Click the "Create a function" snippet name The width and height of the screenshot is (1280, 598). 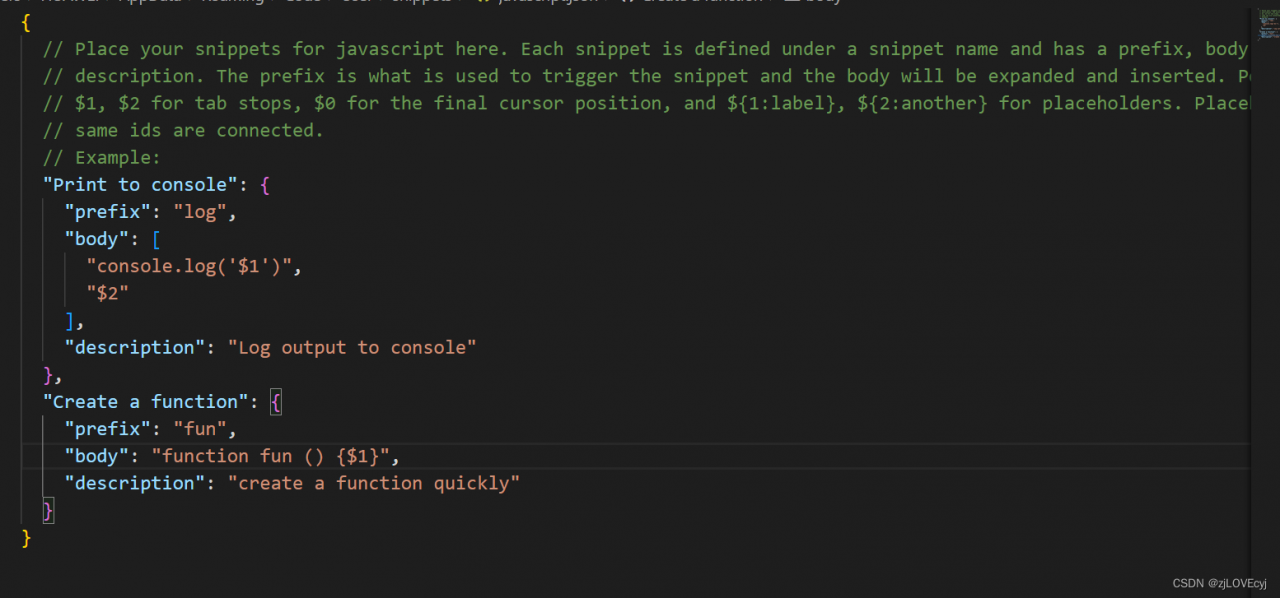[x=146, y=401]
